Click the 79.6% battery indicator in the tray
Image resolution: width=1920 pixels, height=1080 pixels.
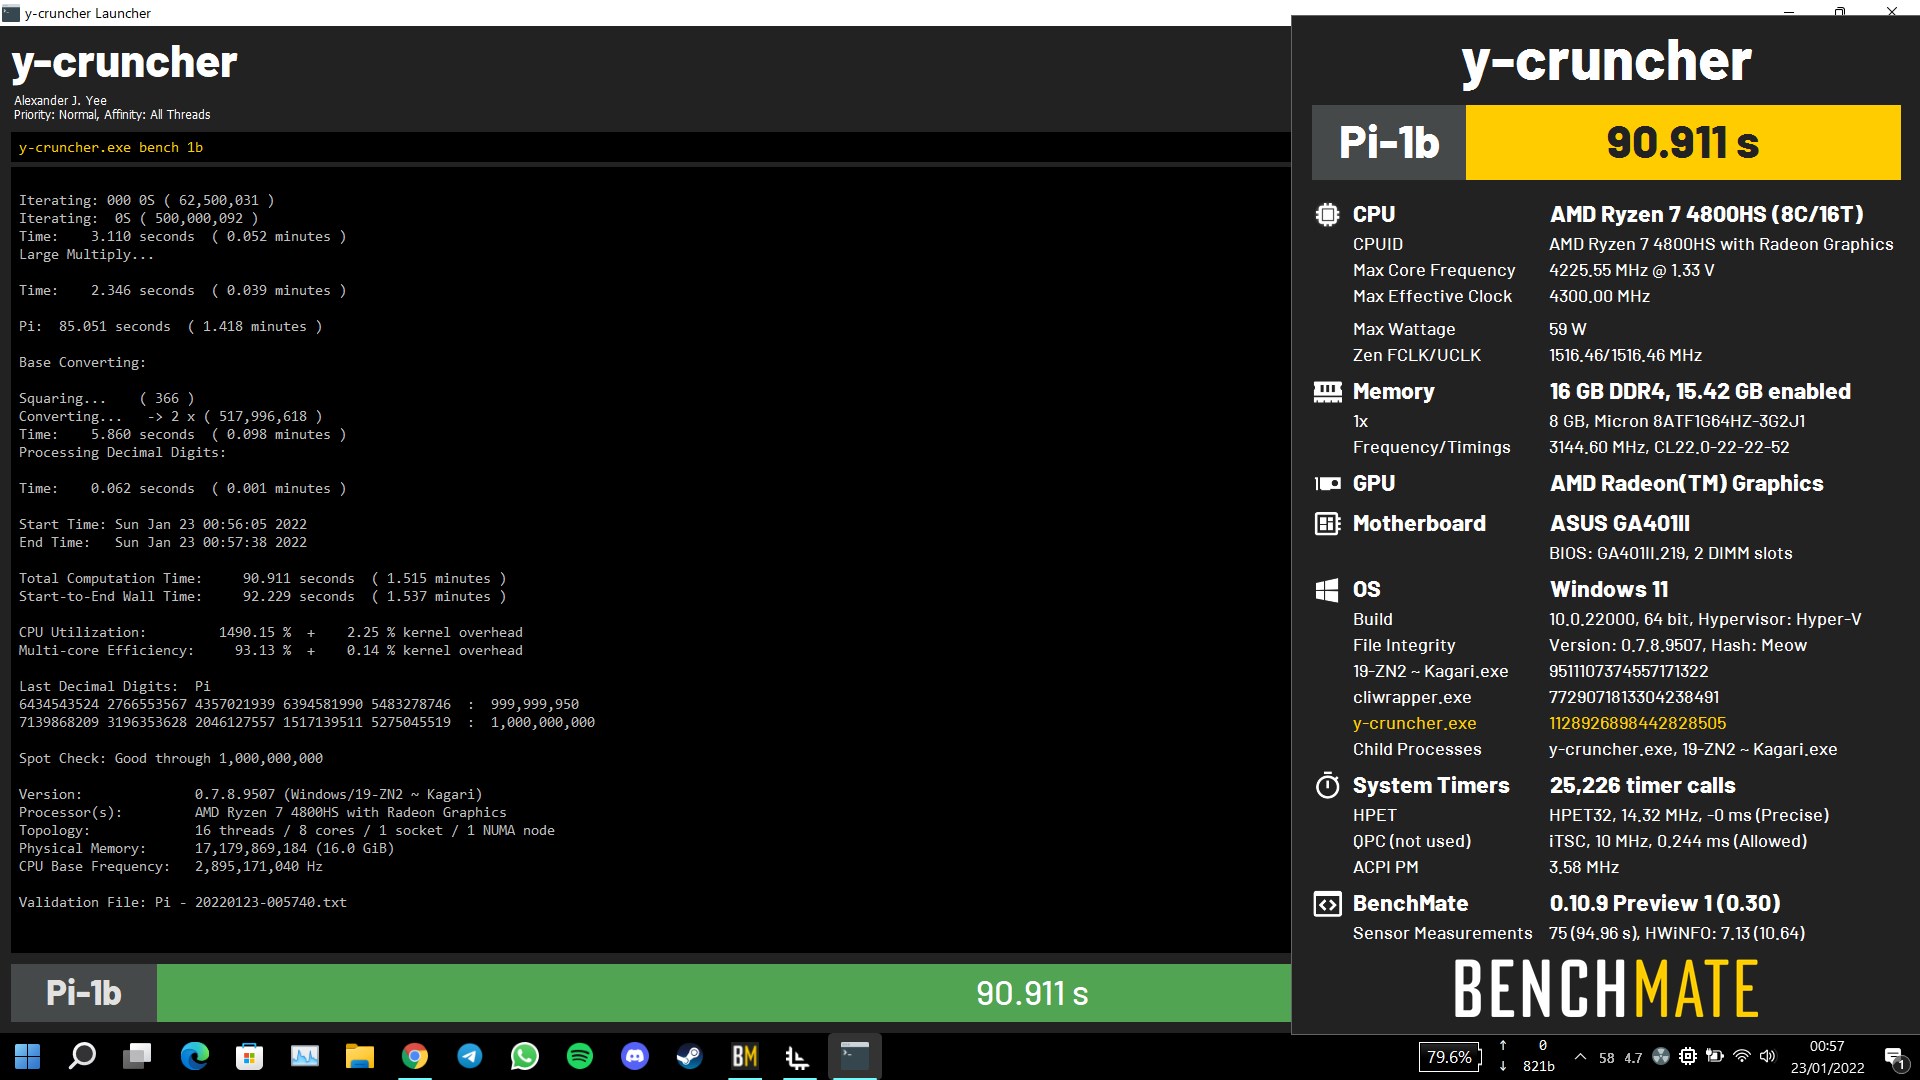(1449, 1057)
